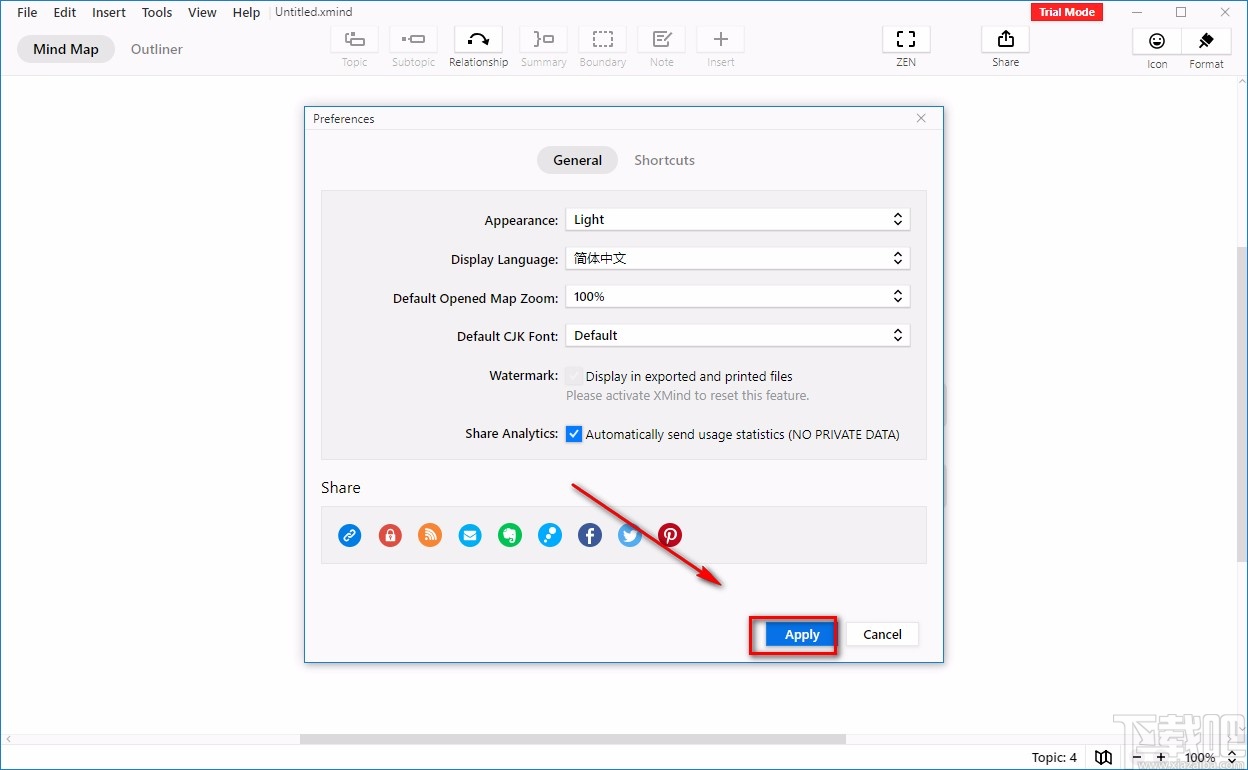Close the Preferences dialog with X
Screen dimensions: 1248x770
point(921,118)
